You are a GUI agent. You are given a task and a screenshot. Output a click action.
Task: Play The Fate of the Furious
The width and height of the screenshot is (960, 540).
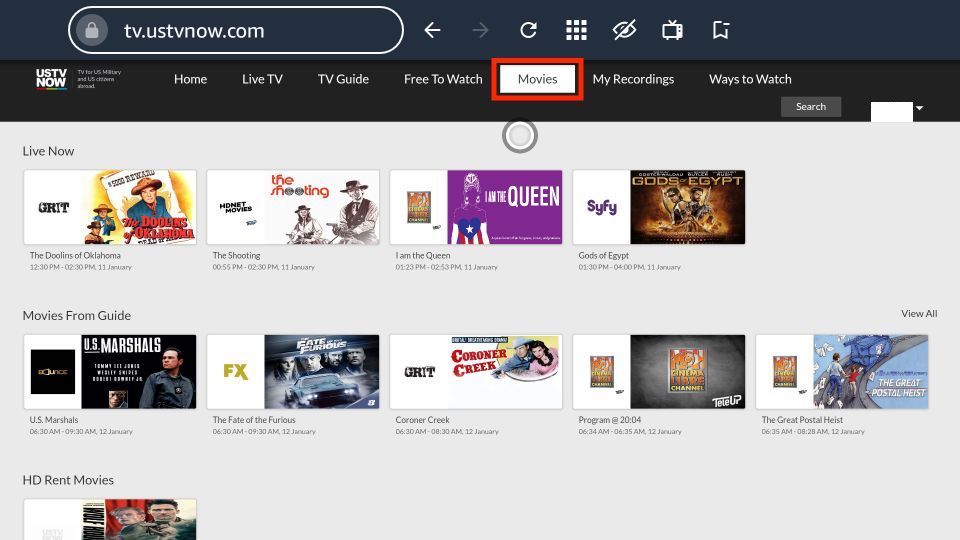click(292, 371)
